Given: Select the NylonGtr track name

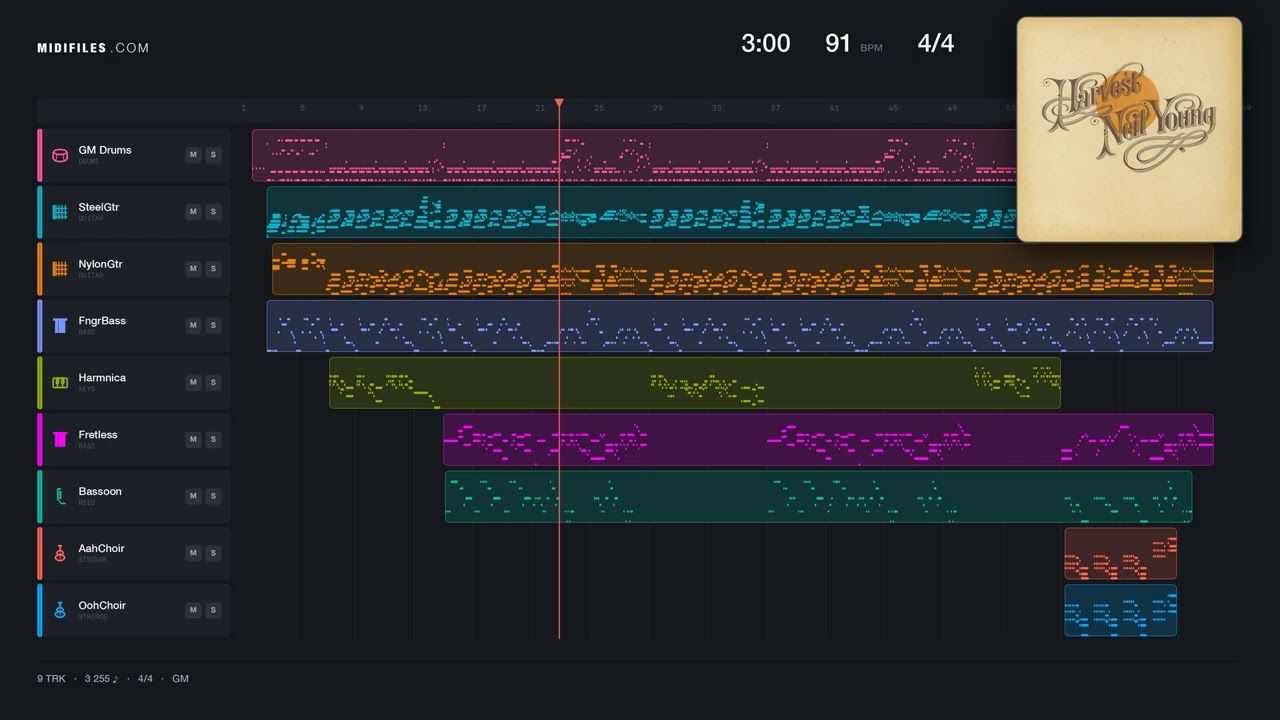Looking at the screenshot, I should (x=101, y=264).
